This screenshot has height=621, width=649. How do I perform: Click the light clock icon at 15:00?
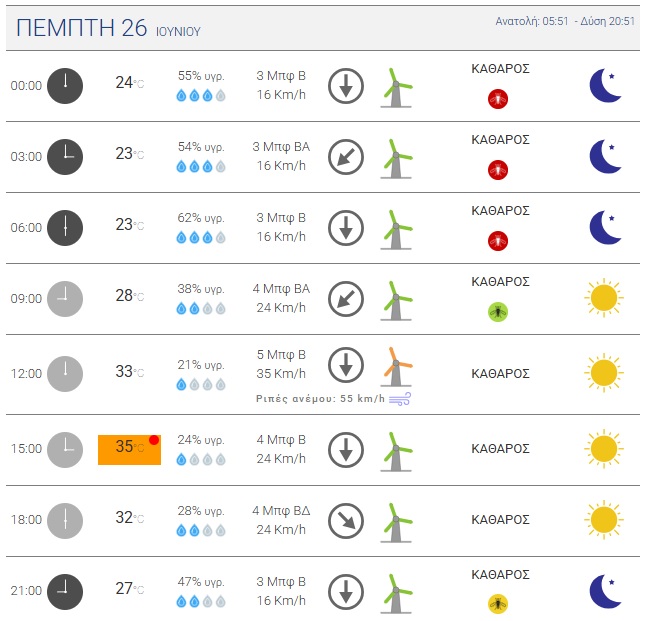coord(65,449)
